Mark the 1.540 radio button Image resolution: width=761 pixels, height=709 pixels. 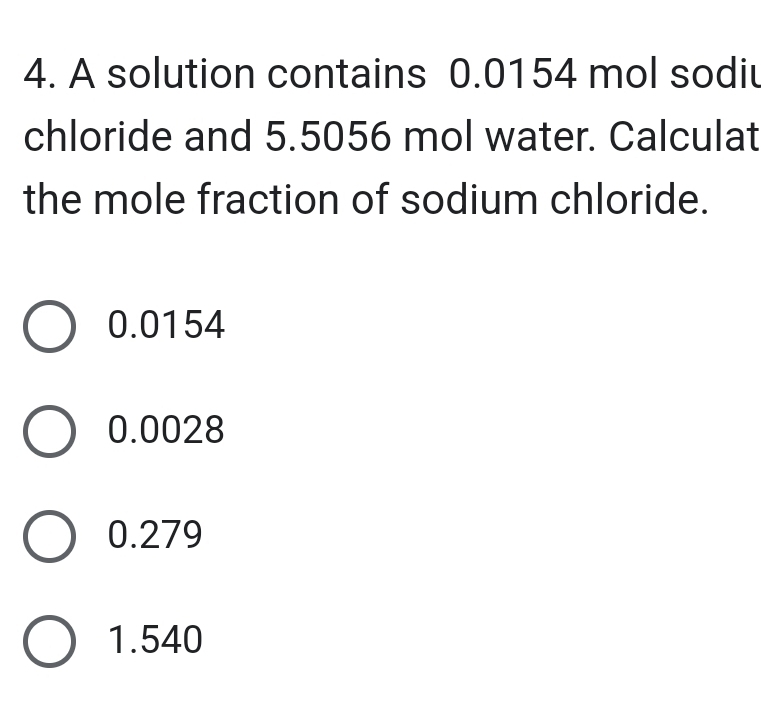point(49,641)
